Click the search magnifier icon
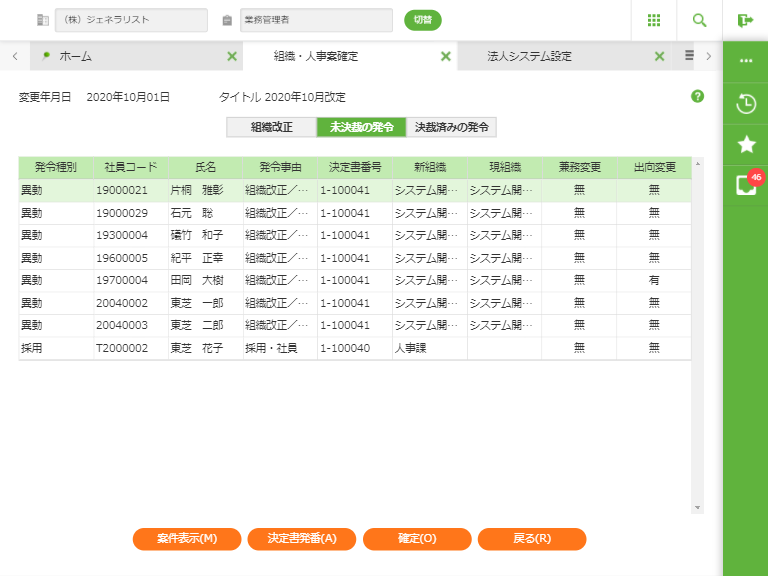Image resolution: width=768 pixels, height=576 pixels. click(x=699, y=20)
